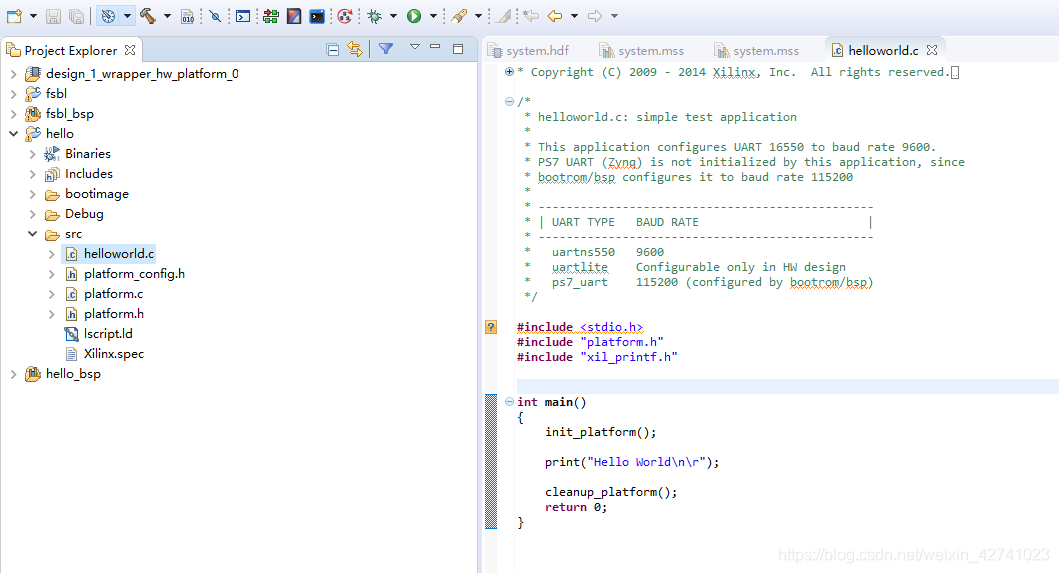Maximize the Project Explorer panel

(x=458, y=49)
